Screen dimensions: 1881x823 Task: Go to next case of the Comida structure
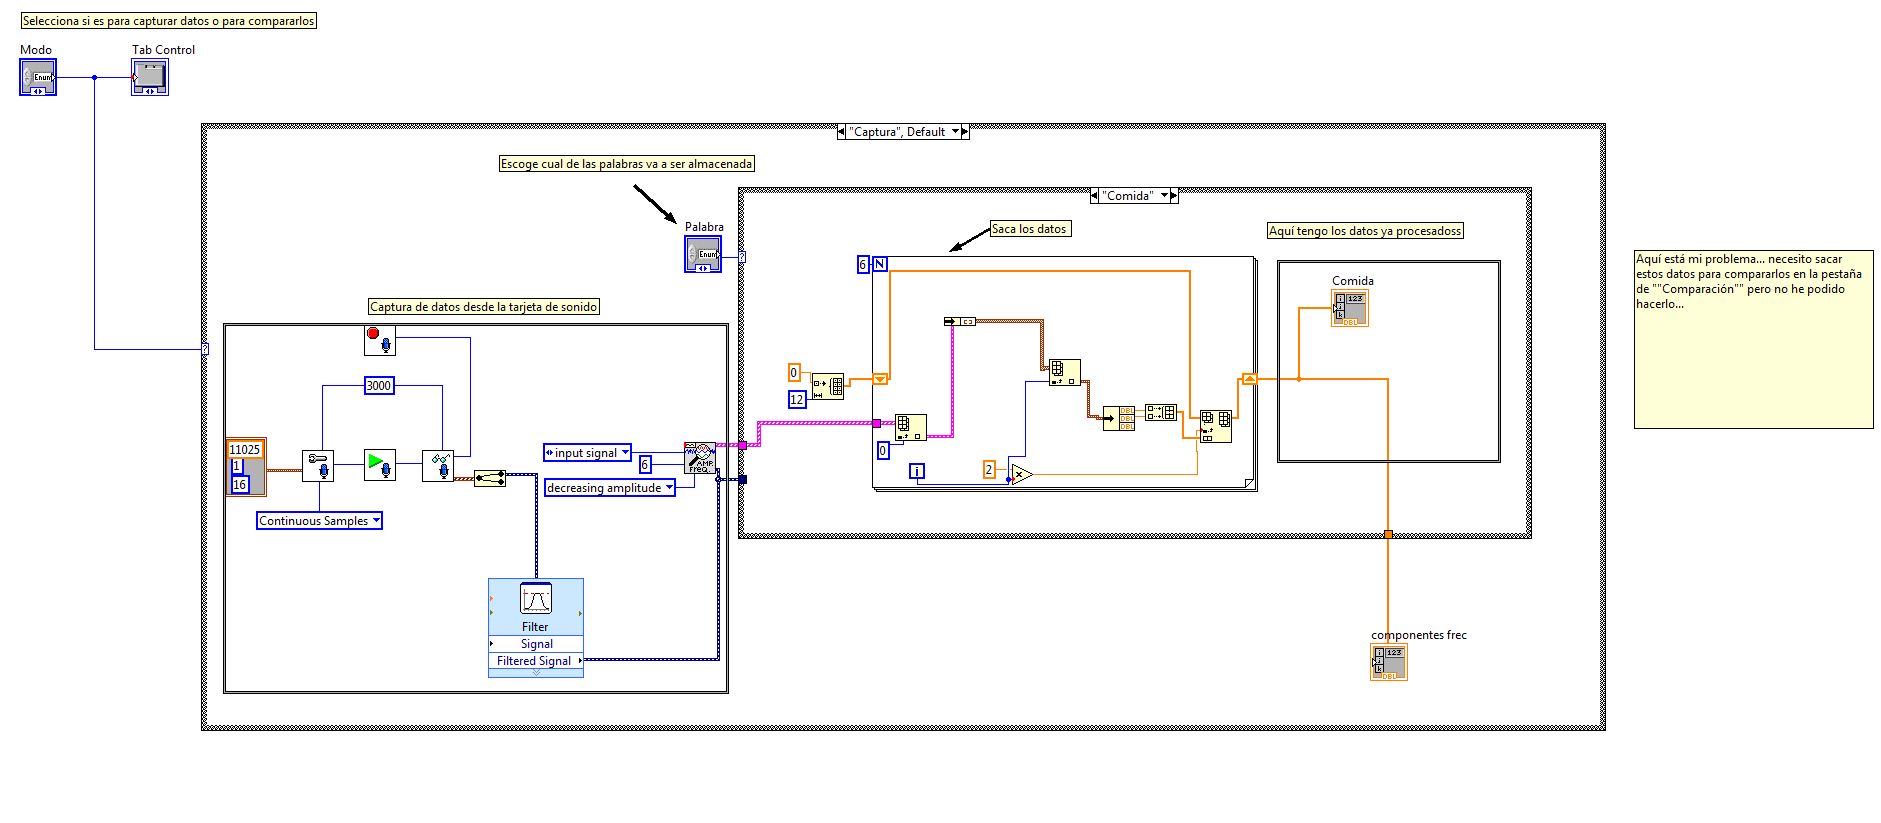click(x=1175, y=196)
